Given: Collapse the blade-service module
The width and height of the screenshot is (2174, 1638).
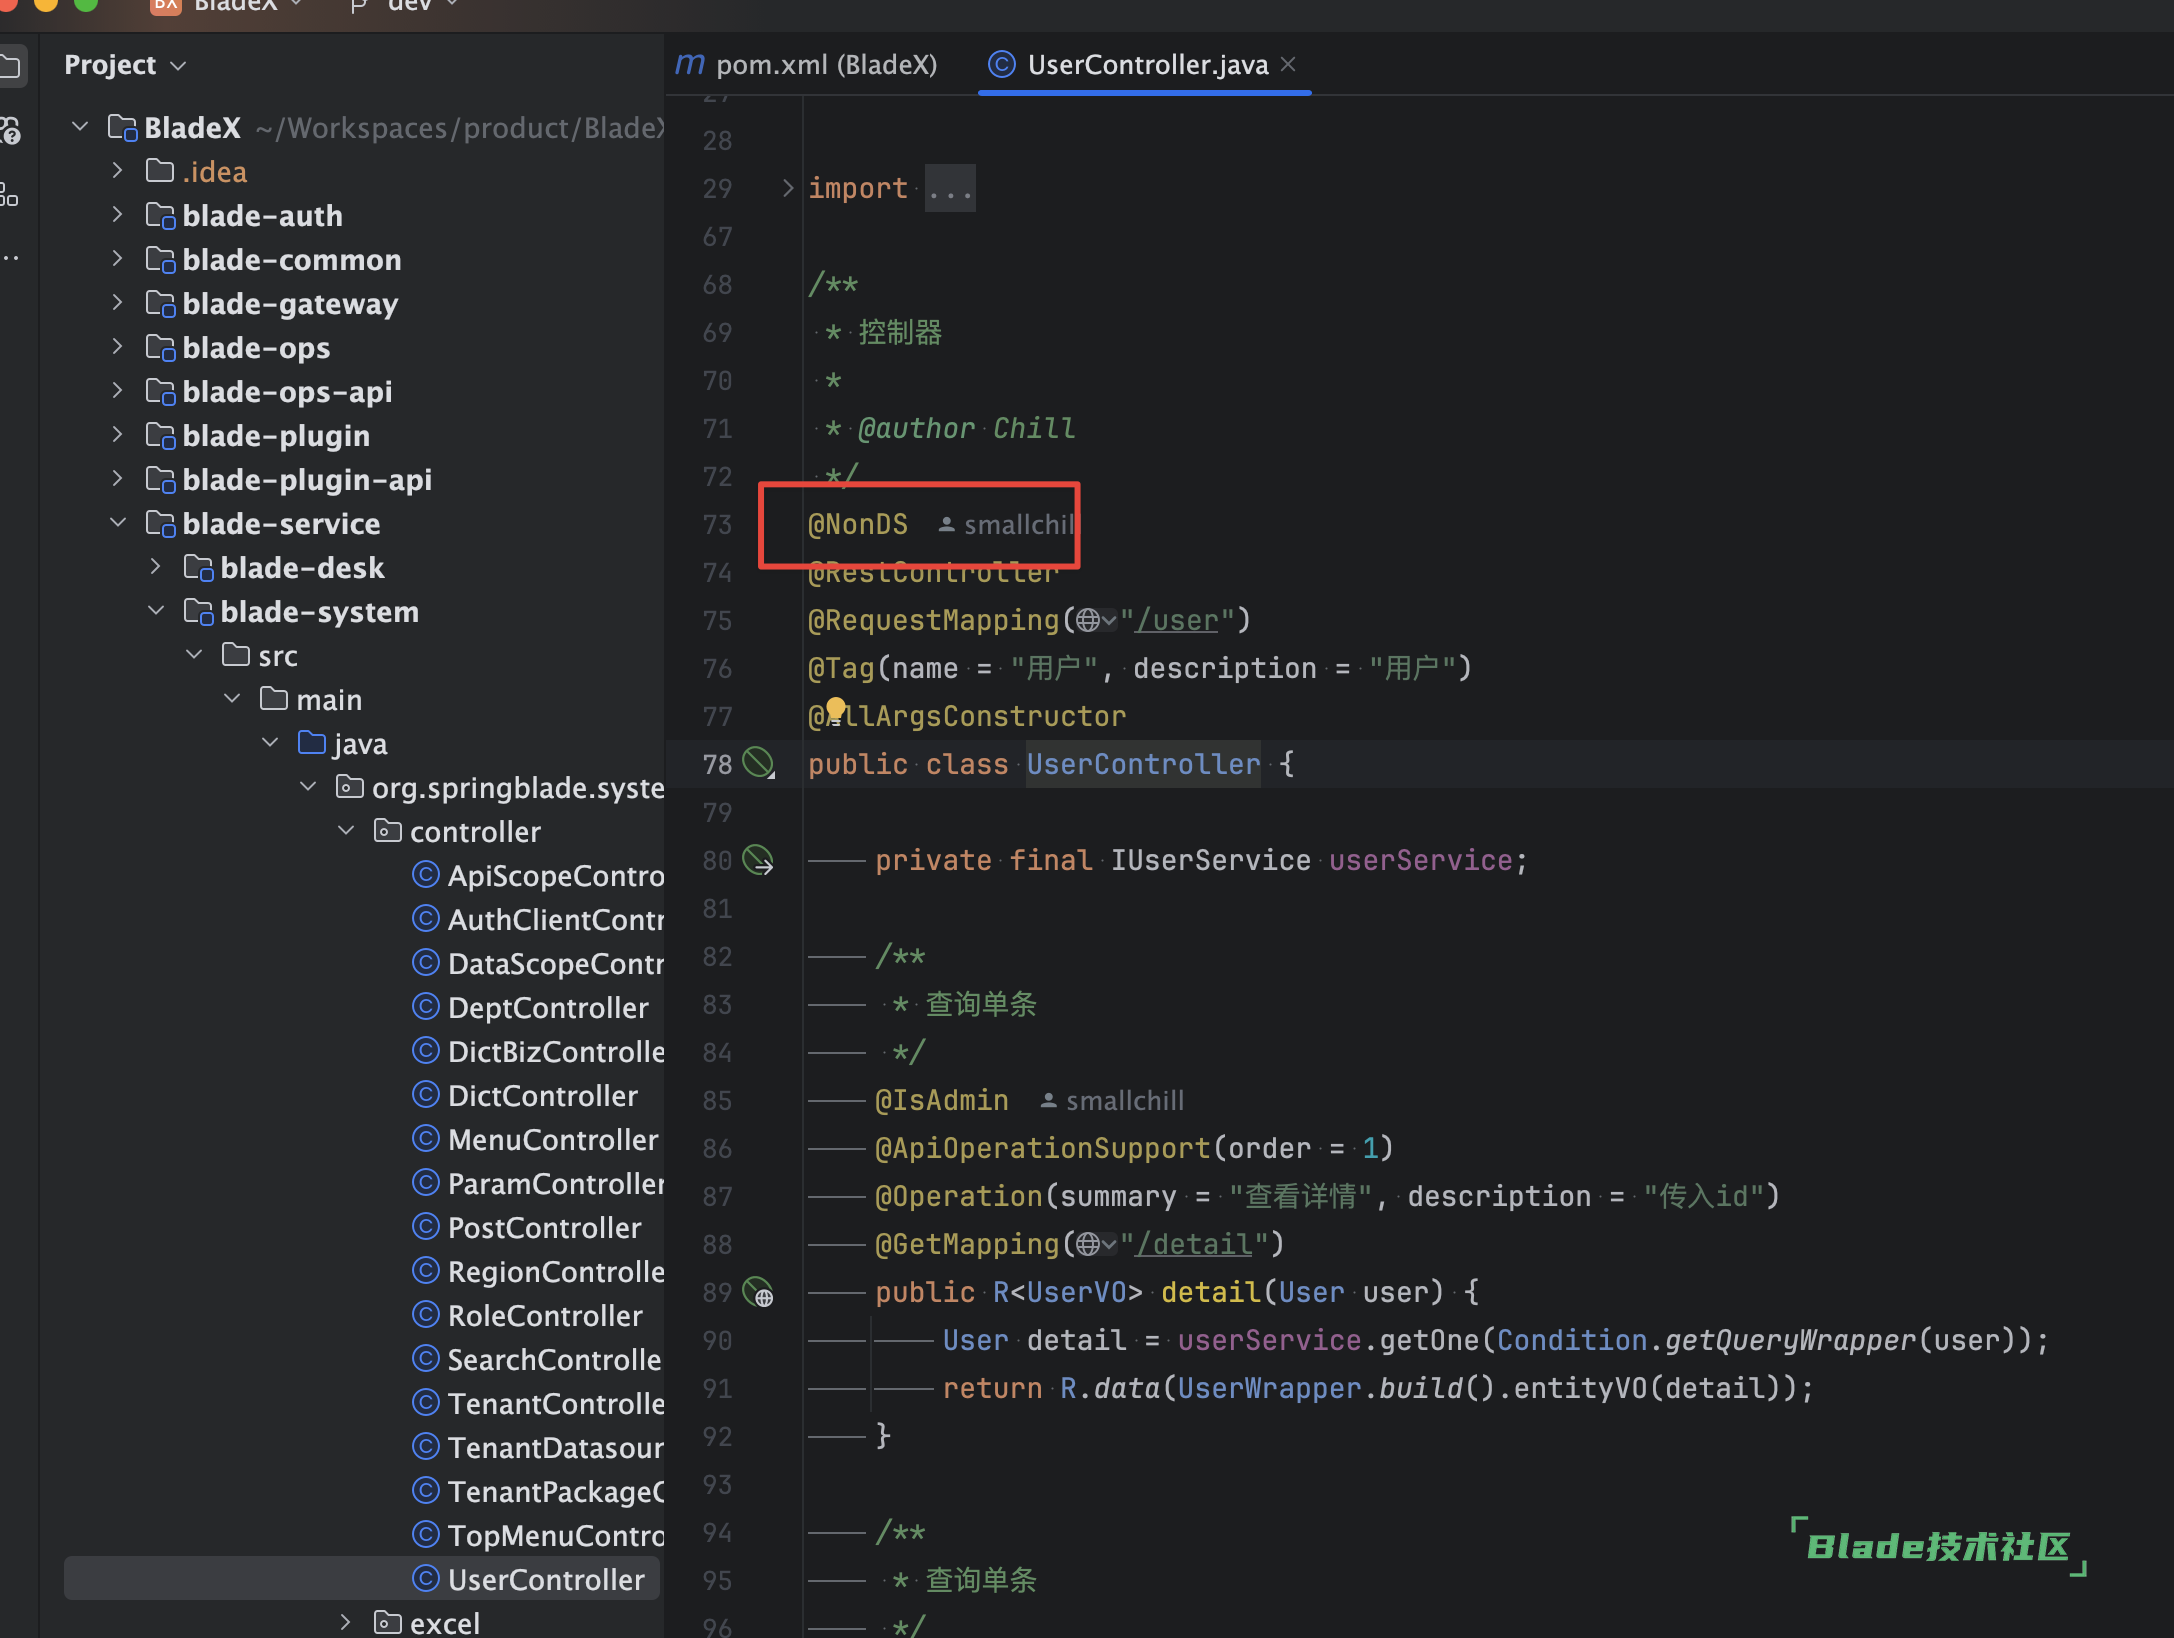Looking at the screenshot, I should click(x=118, y=523).
